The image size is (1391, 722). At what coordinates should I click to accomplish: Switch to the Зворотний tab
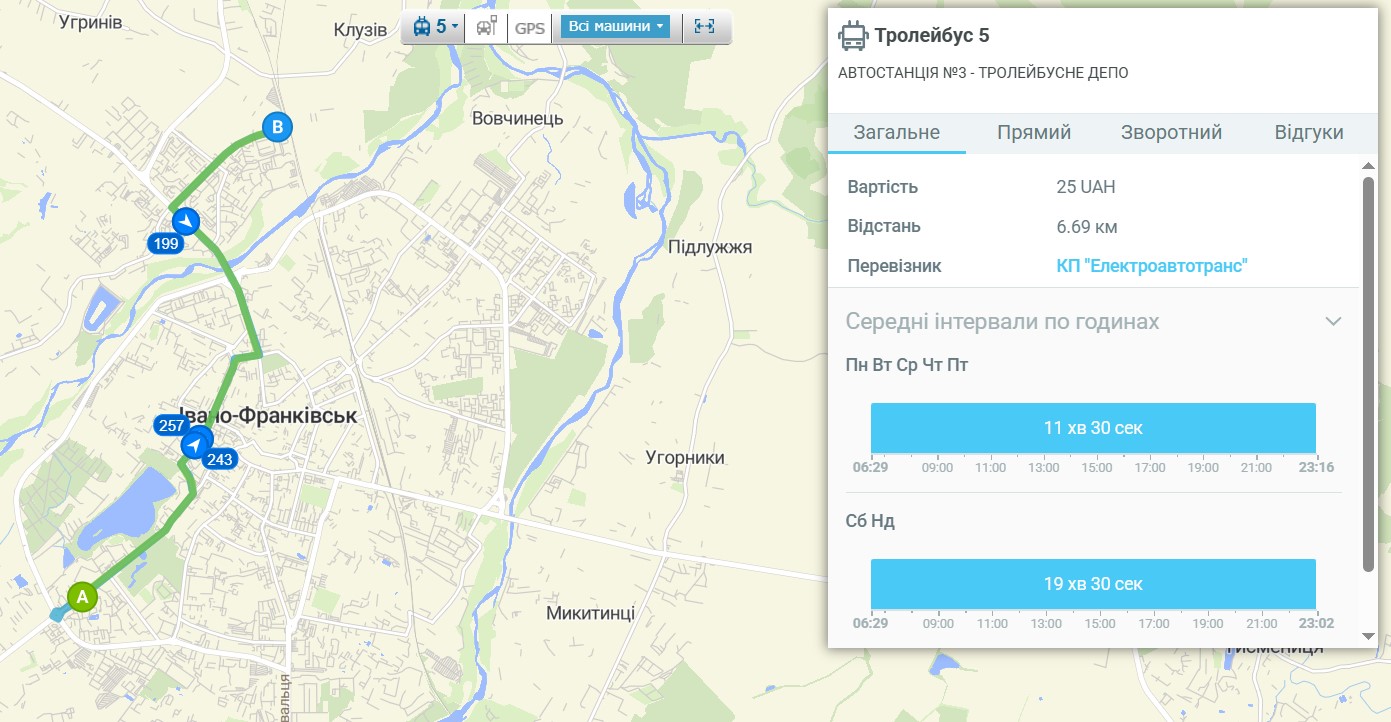[x=1171, y=133]
